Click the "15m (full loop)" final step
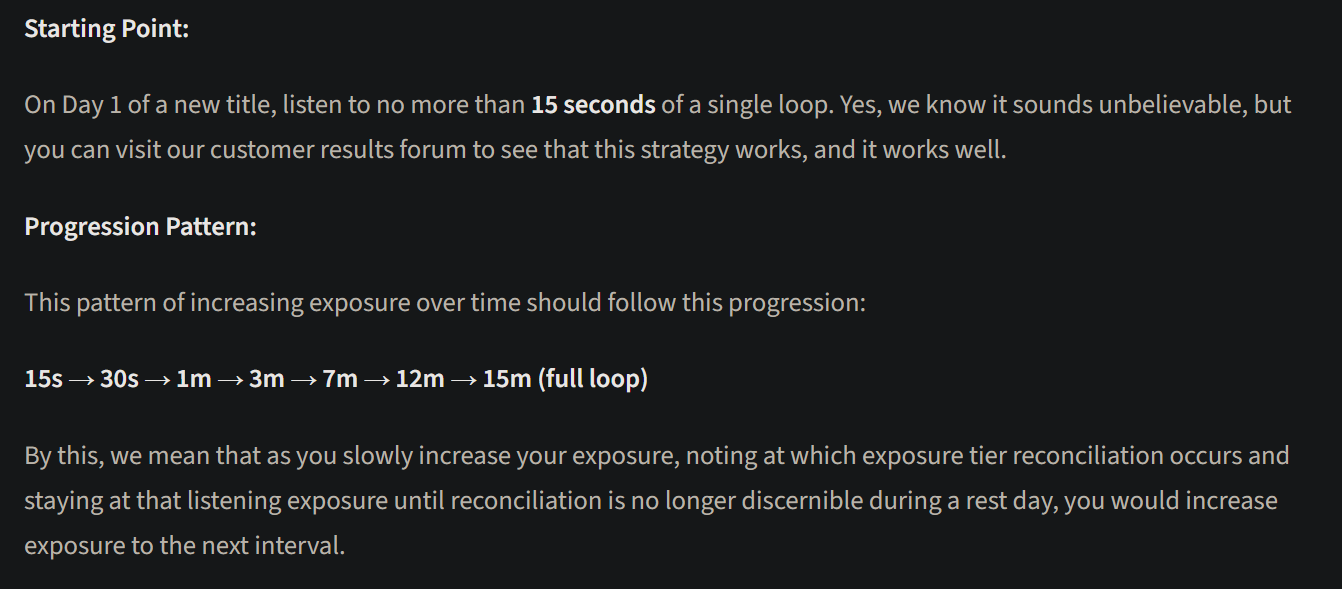The image size is (1342, 589). (565, 380)
